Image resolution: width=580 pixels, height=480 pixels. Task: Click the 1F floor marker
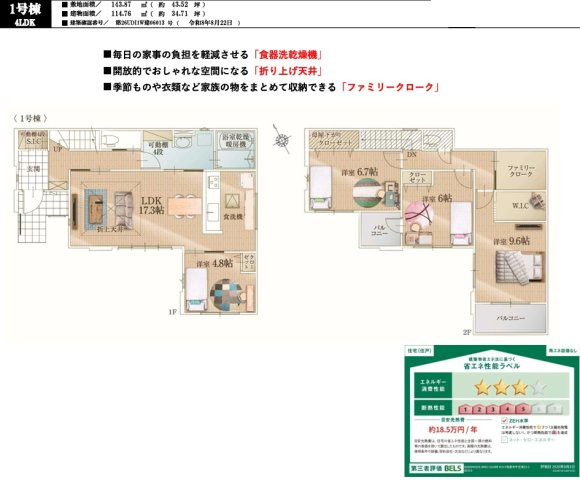point(173,312)
